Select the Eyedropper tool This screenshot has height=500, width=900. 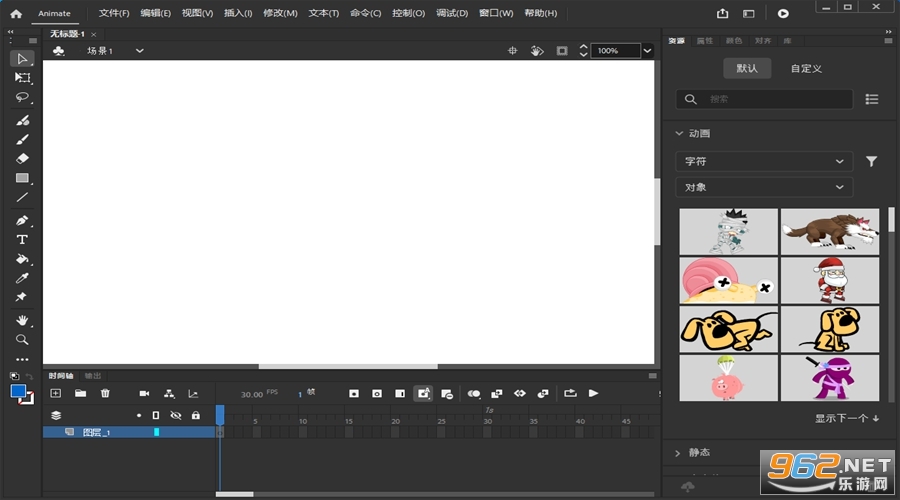click(x=22, y=278)
